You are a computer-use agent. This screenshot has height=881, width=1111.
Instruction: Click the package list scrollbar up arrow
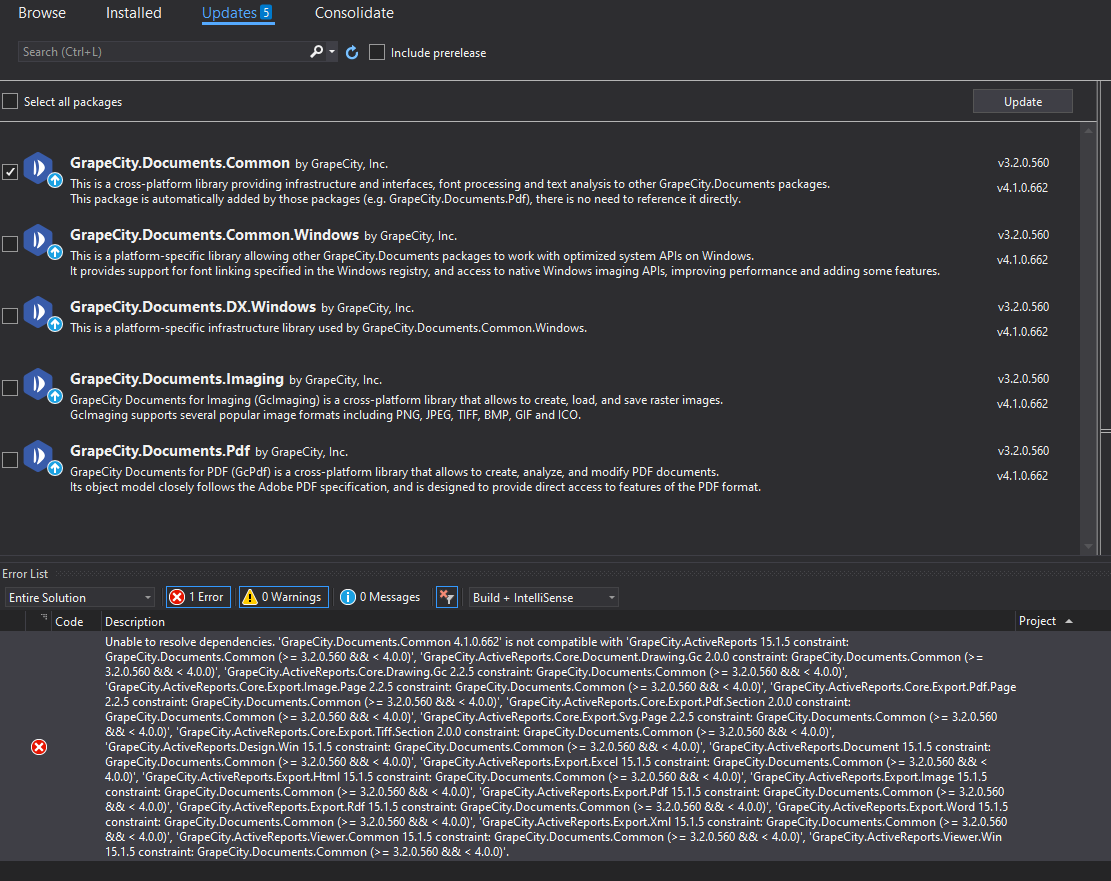click(x=1088, y=130)
